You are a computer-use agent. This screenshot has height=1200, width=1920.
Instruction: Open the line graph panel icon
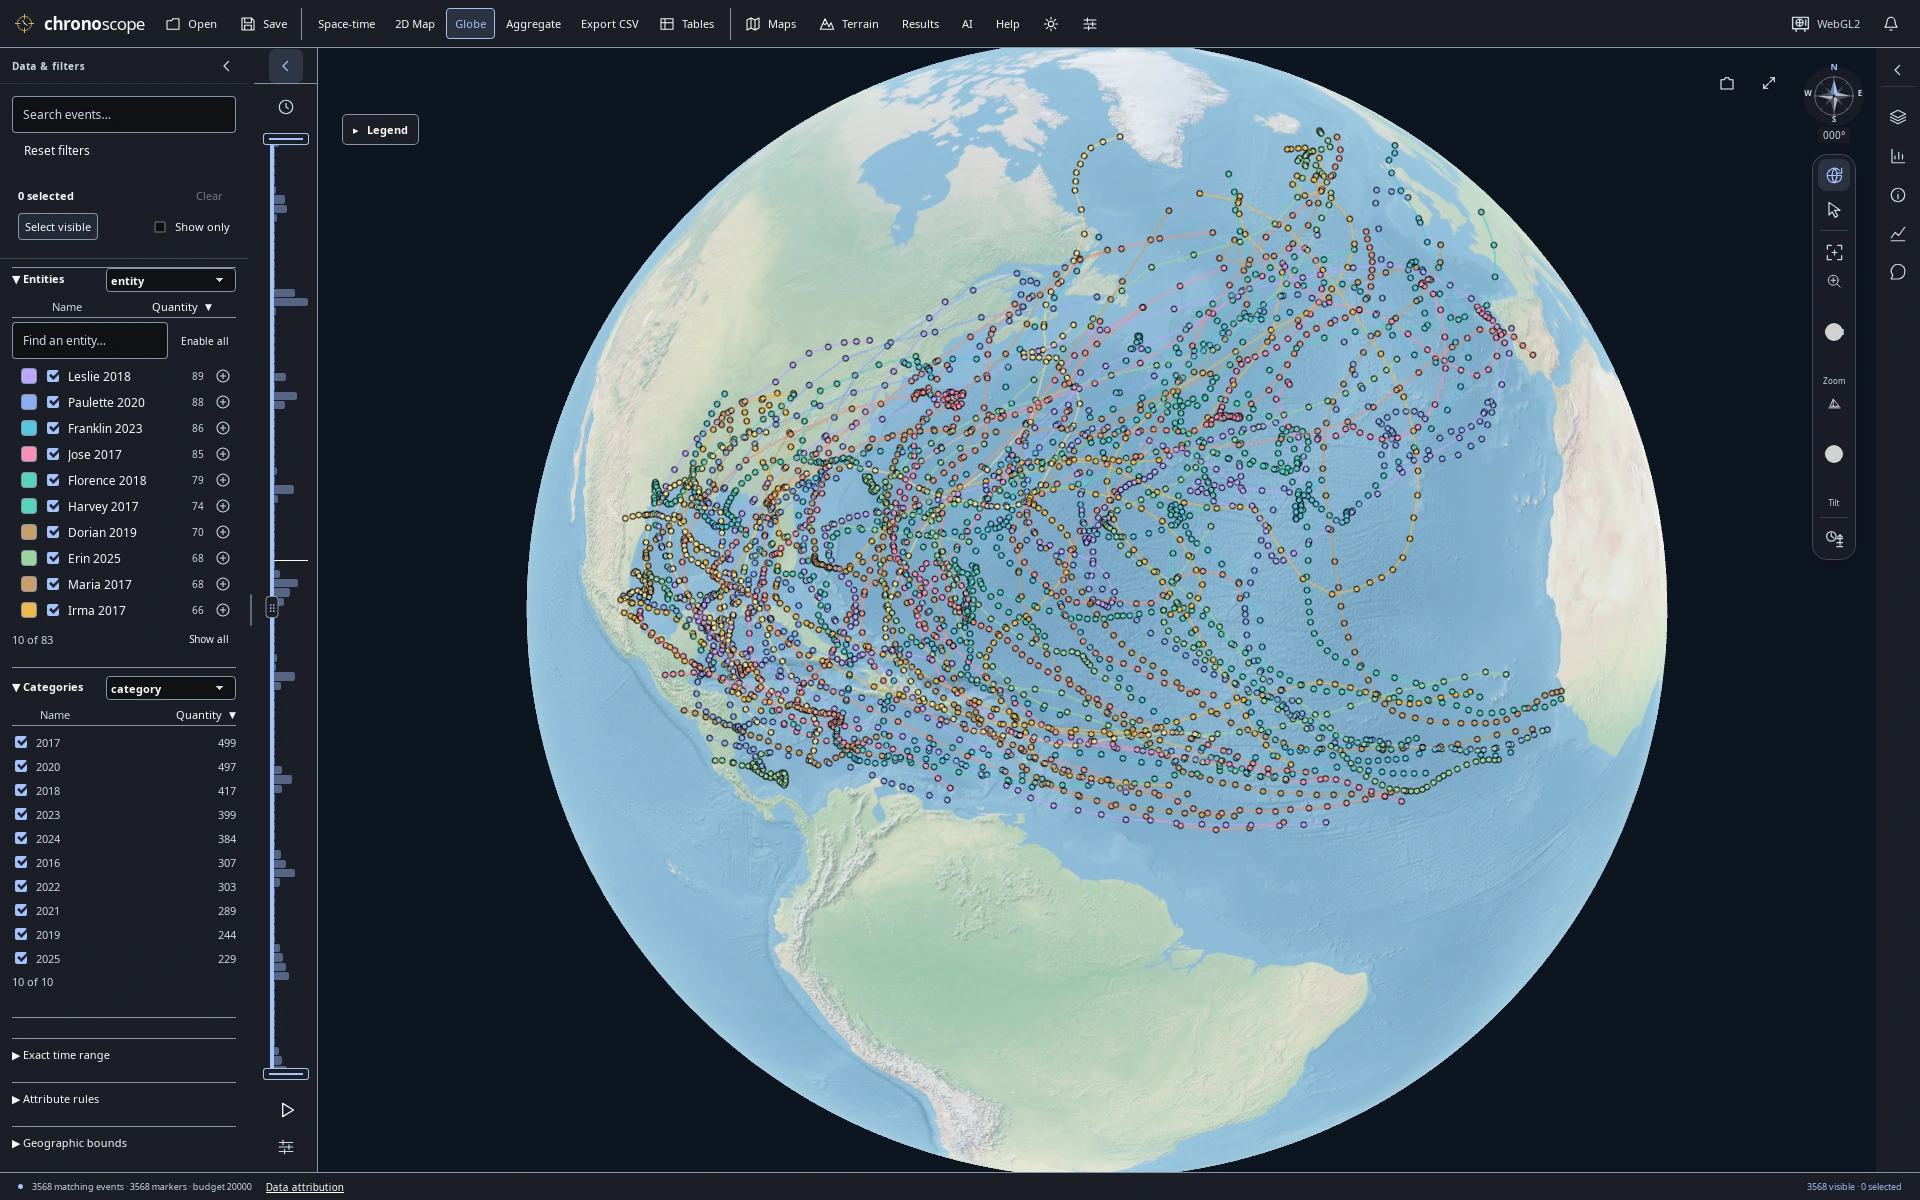pyautogui.click(x=1898, y=234)
